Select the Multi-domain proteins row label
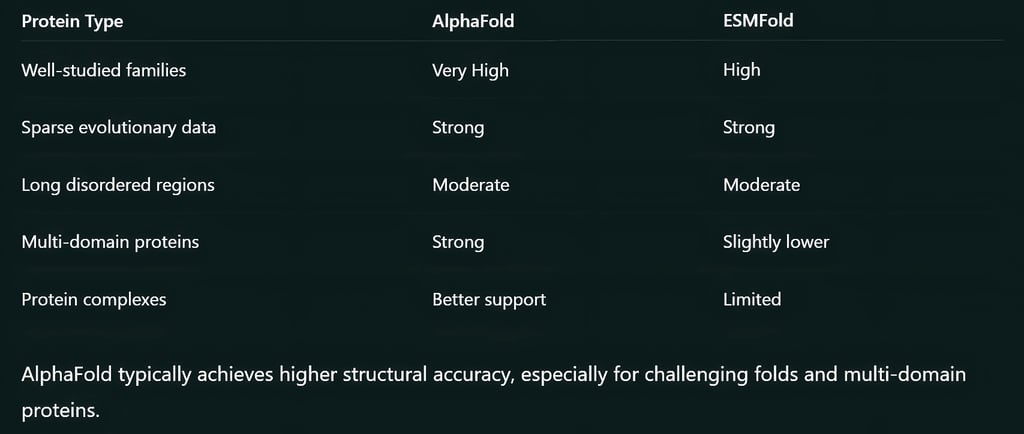1024x434 pixels. [x=110, y=242]
